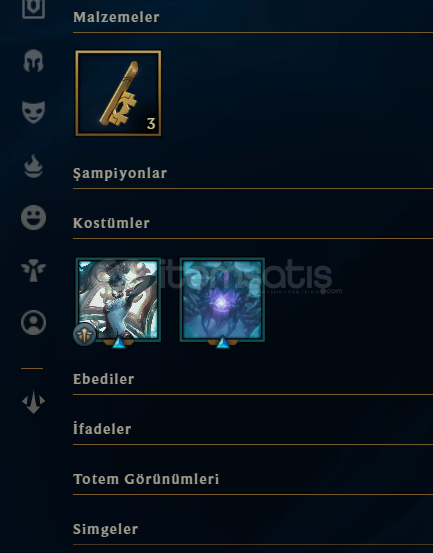
Task: Open the emotes smiley face icon
Action: click(x=33, y=218)
